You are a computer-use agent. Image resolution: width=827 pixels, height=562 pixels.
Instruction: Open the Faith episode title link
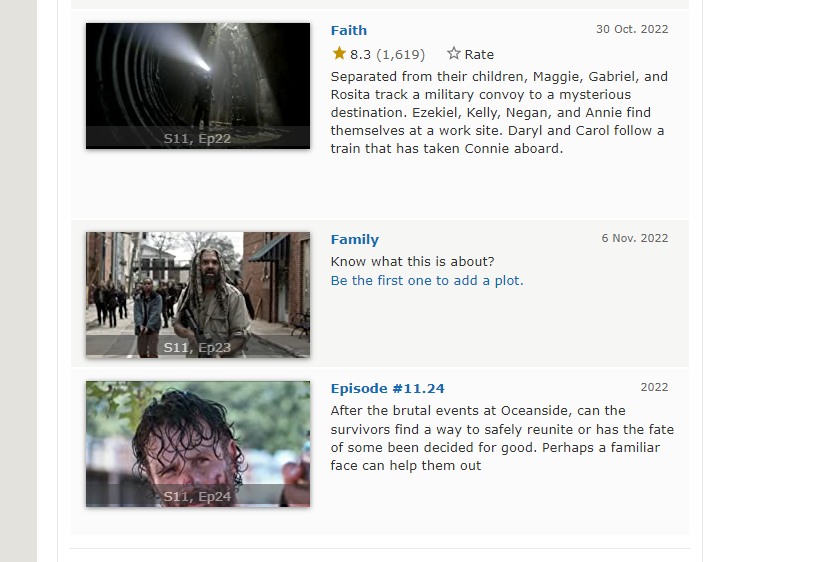[349, 31]
